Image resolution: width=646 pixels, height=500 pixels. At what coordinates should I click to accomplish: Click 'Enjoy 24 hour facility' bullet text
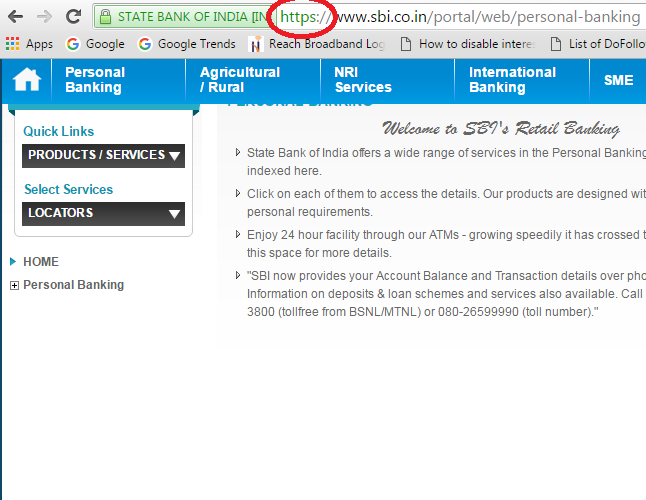pos(446,243)
